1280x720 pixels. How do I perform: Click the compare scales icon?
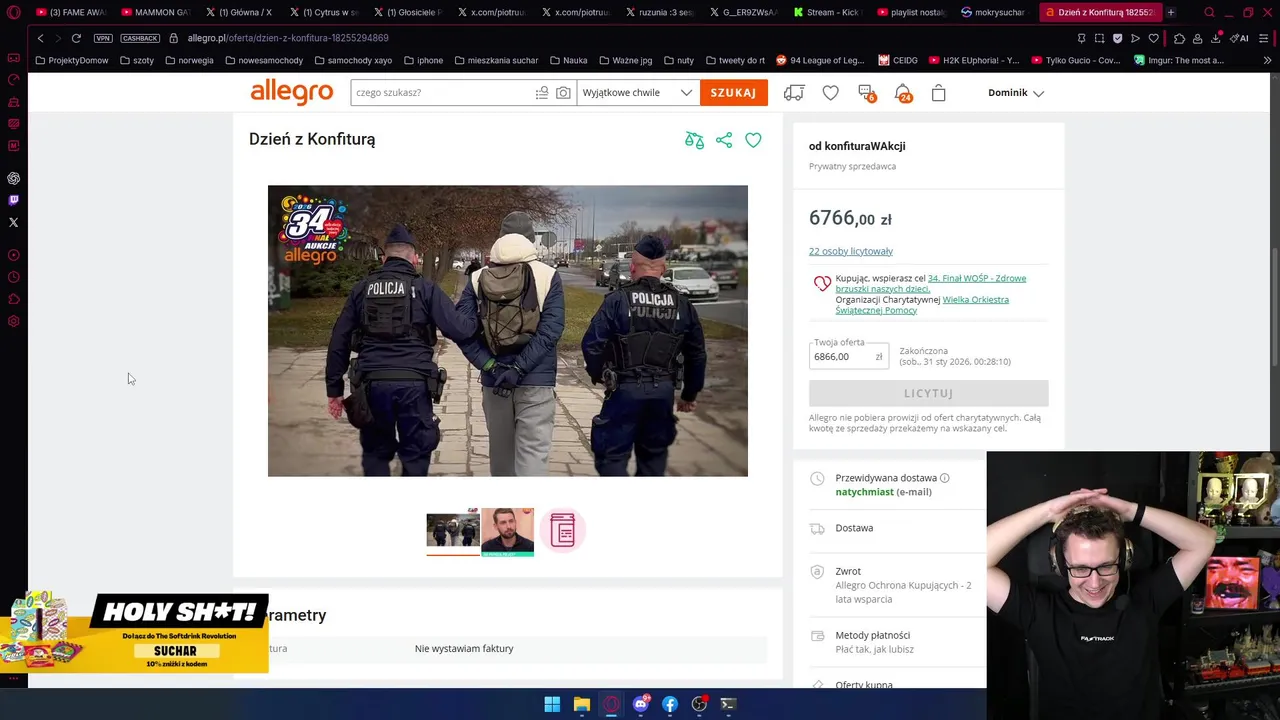coord(694,140)
